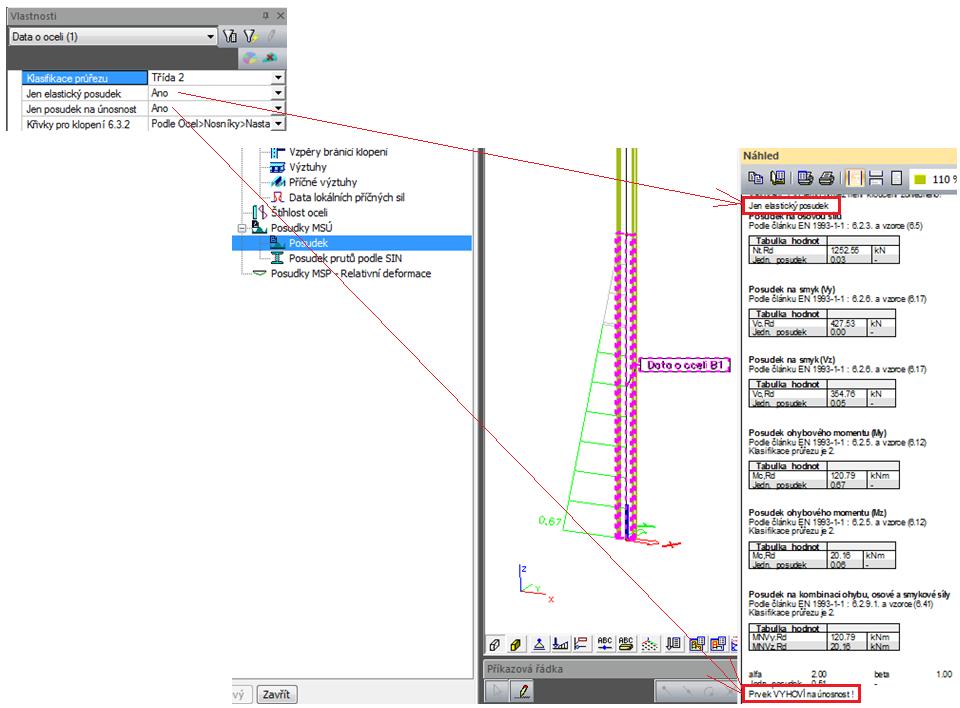Image resolution: width=960 pixels, height=708 pixels.
Task: Toggle the supports display icon
Action: [x=539, y=644]
